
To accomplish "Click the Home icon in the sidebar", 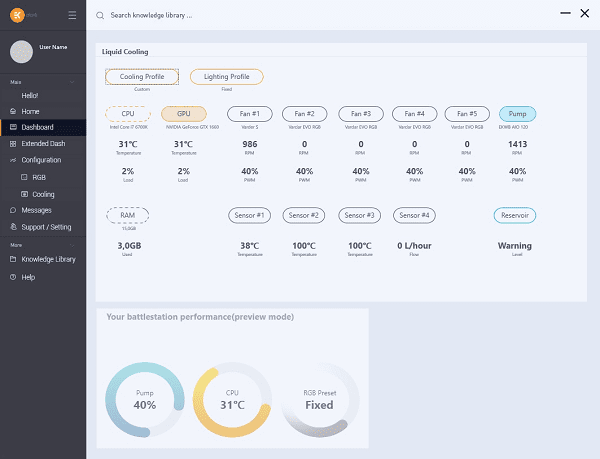I will click(12, 111).
